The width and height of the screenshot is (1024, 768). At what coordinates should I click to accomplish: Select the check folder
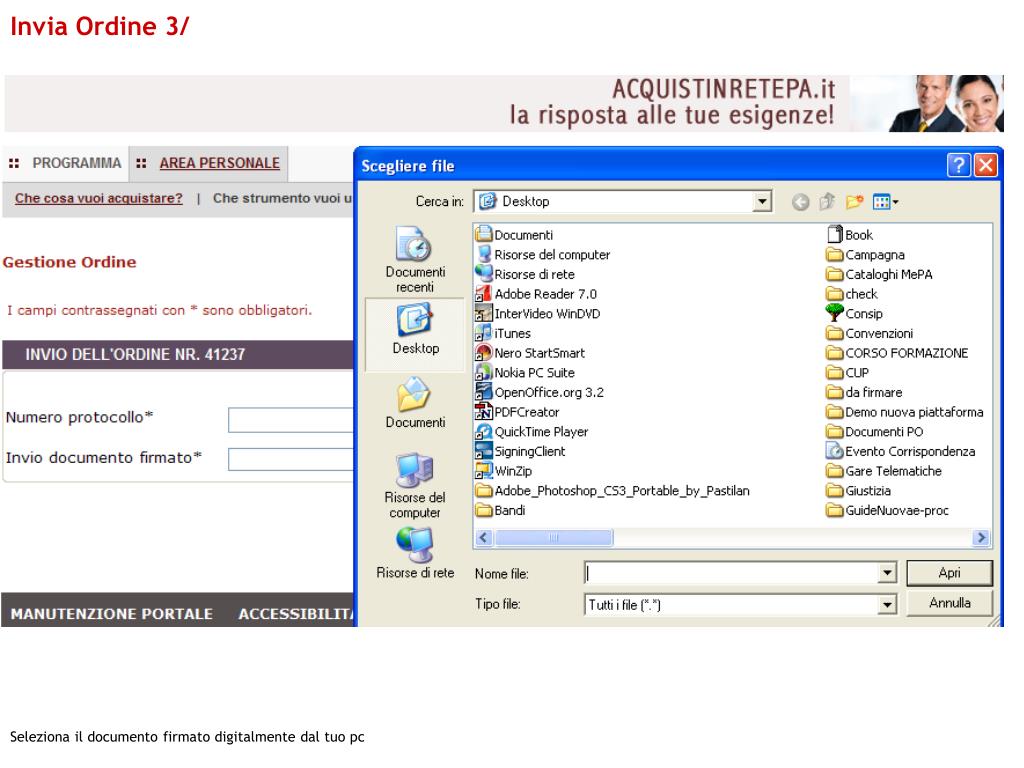coord(852,294)
